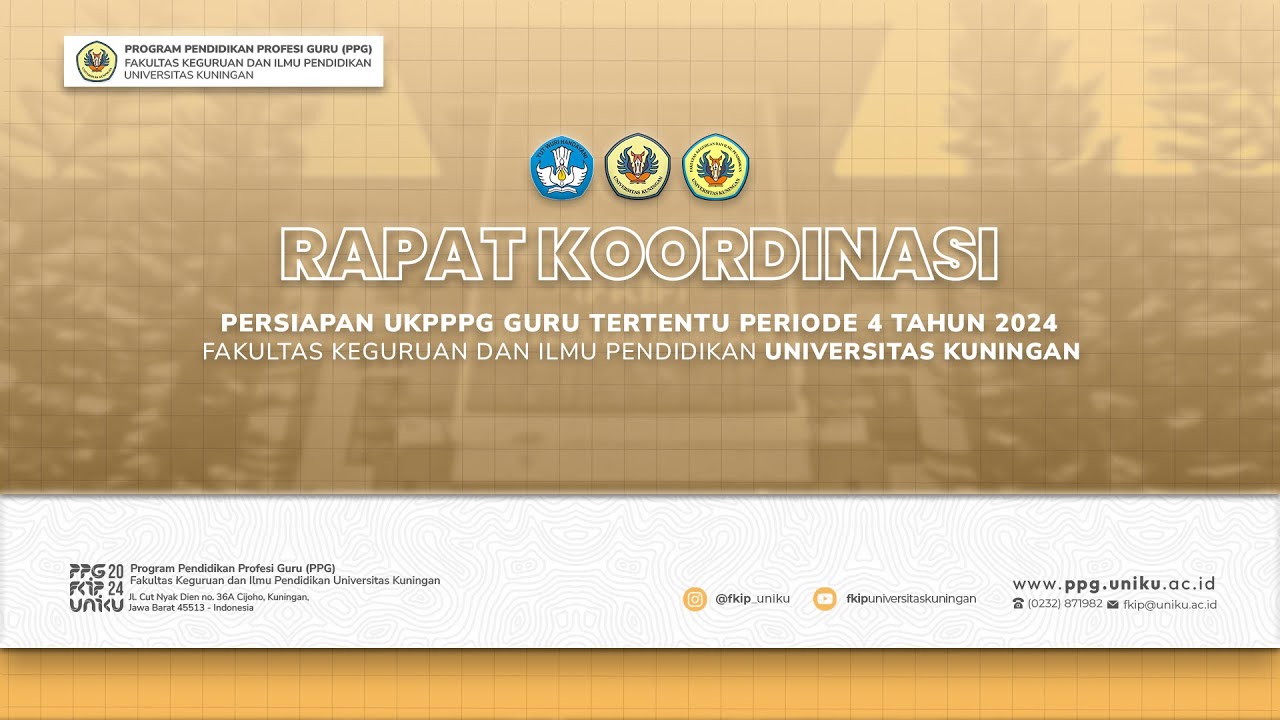
Task: Open the @fkip_uniku Instagram handle
Action: (x=753, y=599)
